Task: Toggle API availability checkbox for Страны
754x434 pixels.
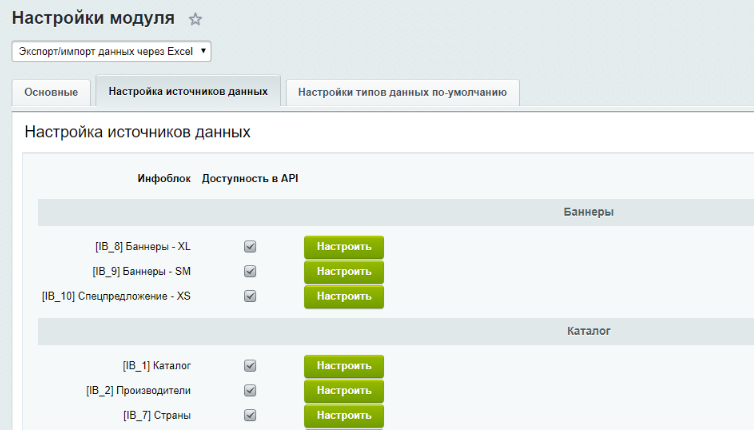Action: click(x=251, y=415)
